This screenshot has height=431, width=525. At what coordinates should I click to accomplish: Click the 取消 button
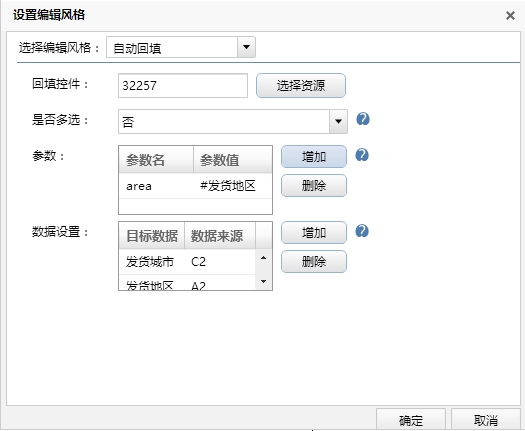pyautogui.click(x=485, y=419)
